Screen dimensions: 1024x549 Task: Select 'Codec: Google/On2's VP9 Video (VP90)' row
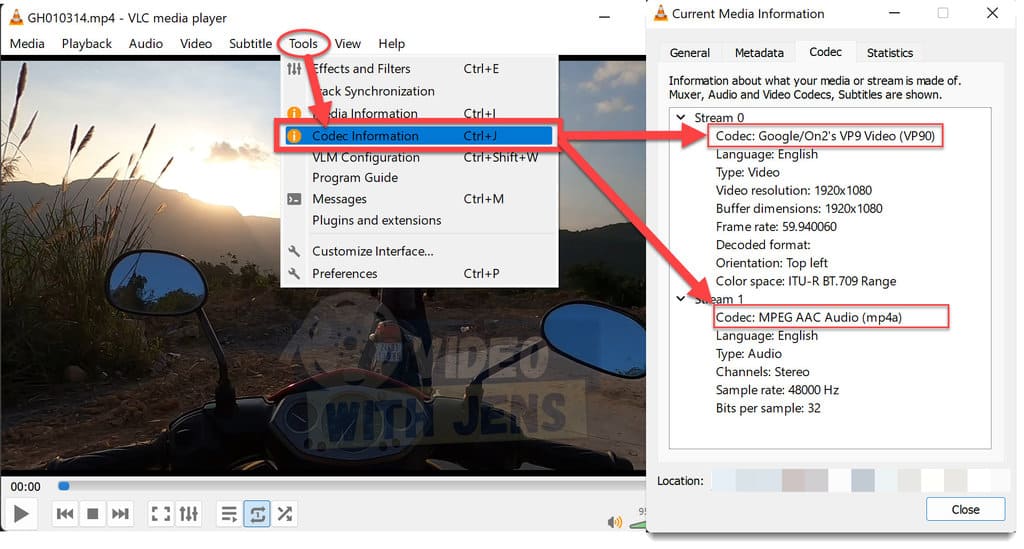coord(825,136)
